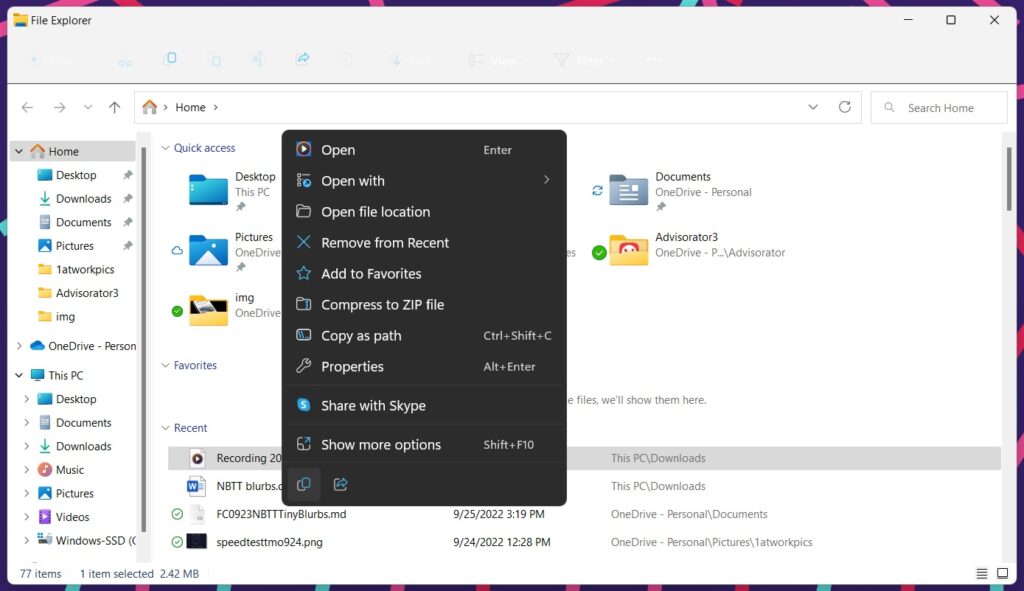Unpin Downloads in the sidebar
Image resolution: width=1024 pixels, height=591 pixels.
pyautogui.click(x=127, y=199)
